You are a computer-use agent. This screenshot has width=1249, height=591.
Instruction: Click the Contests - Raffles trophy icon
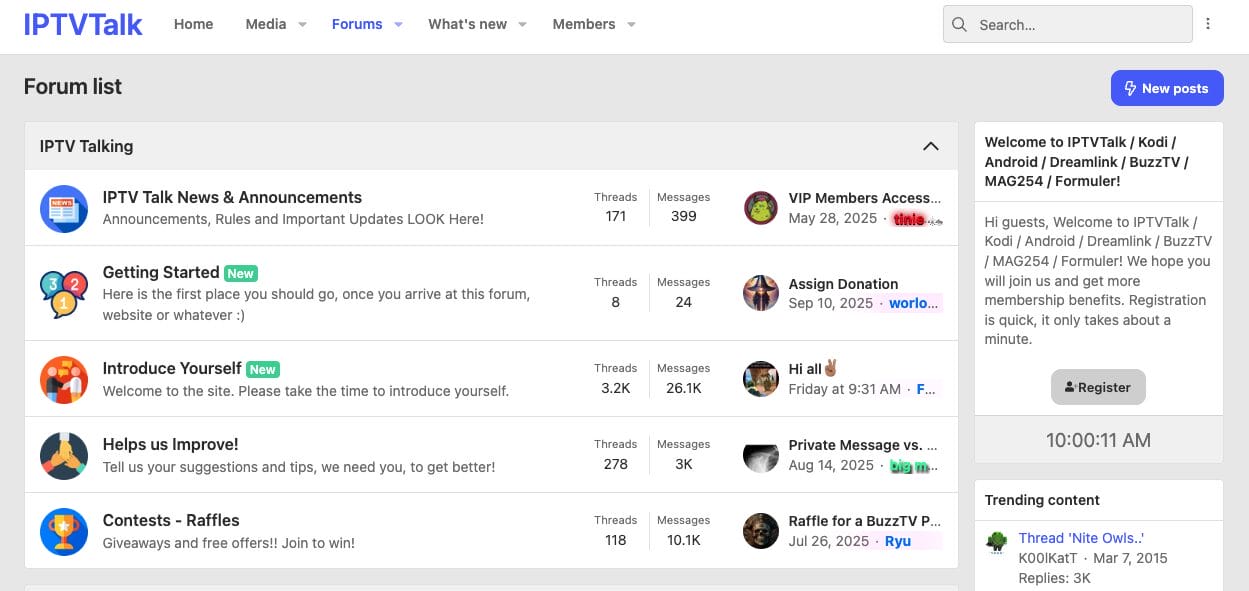pyautogui.click(x=64, y=531)
